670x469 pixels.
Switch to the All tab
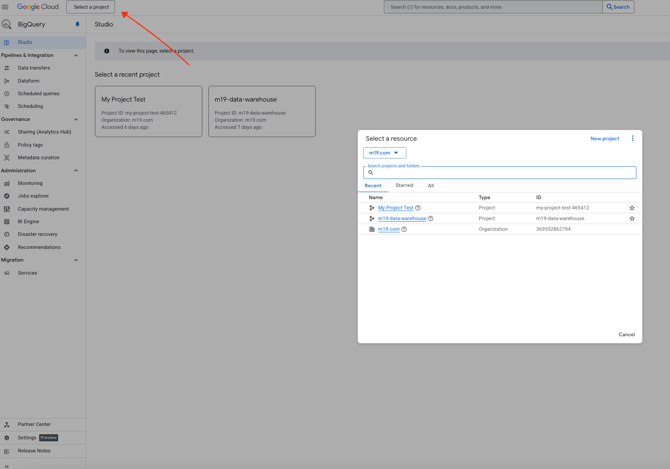click(431, 185)
